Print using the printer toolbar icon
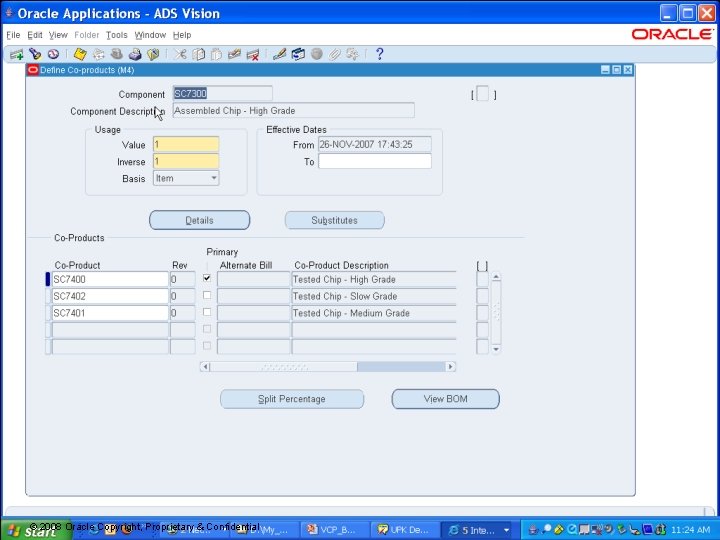The height and width of the screenshot is (540, 720). tap(135, 55)
